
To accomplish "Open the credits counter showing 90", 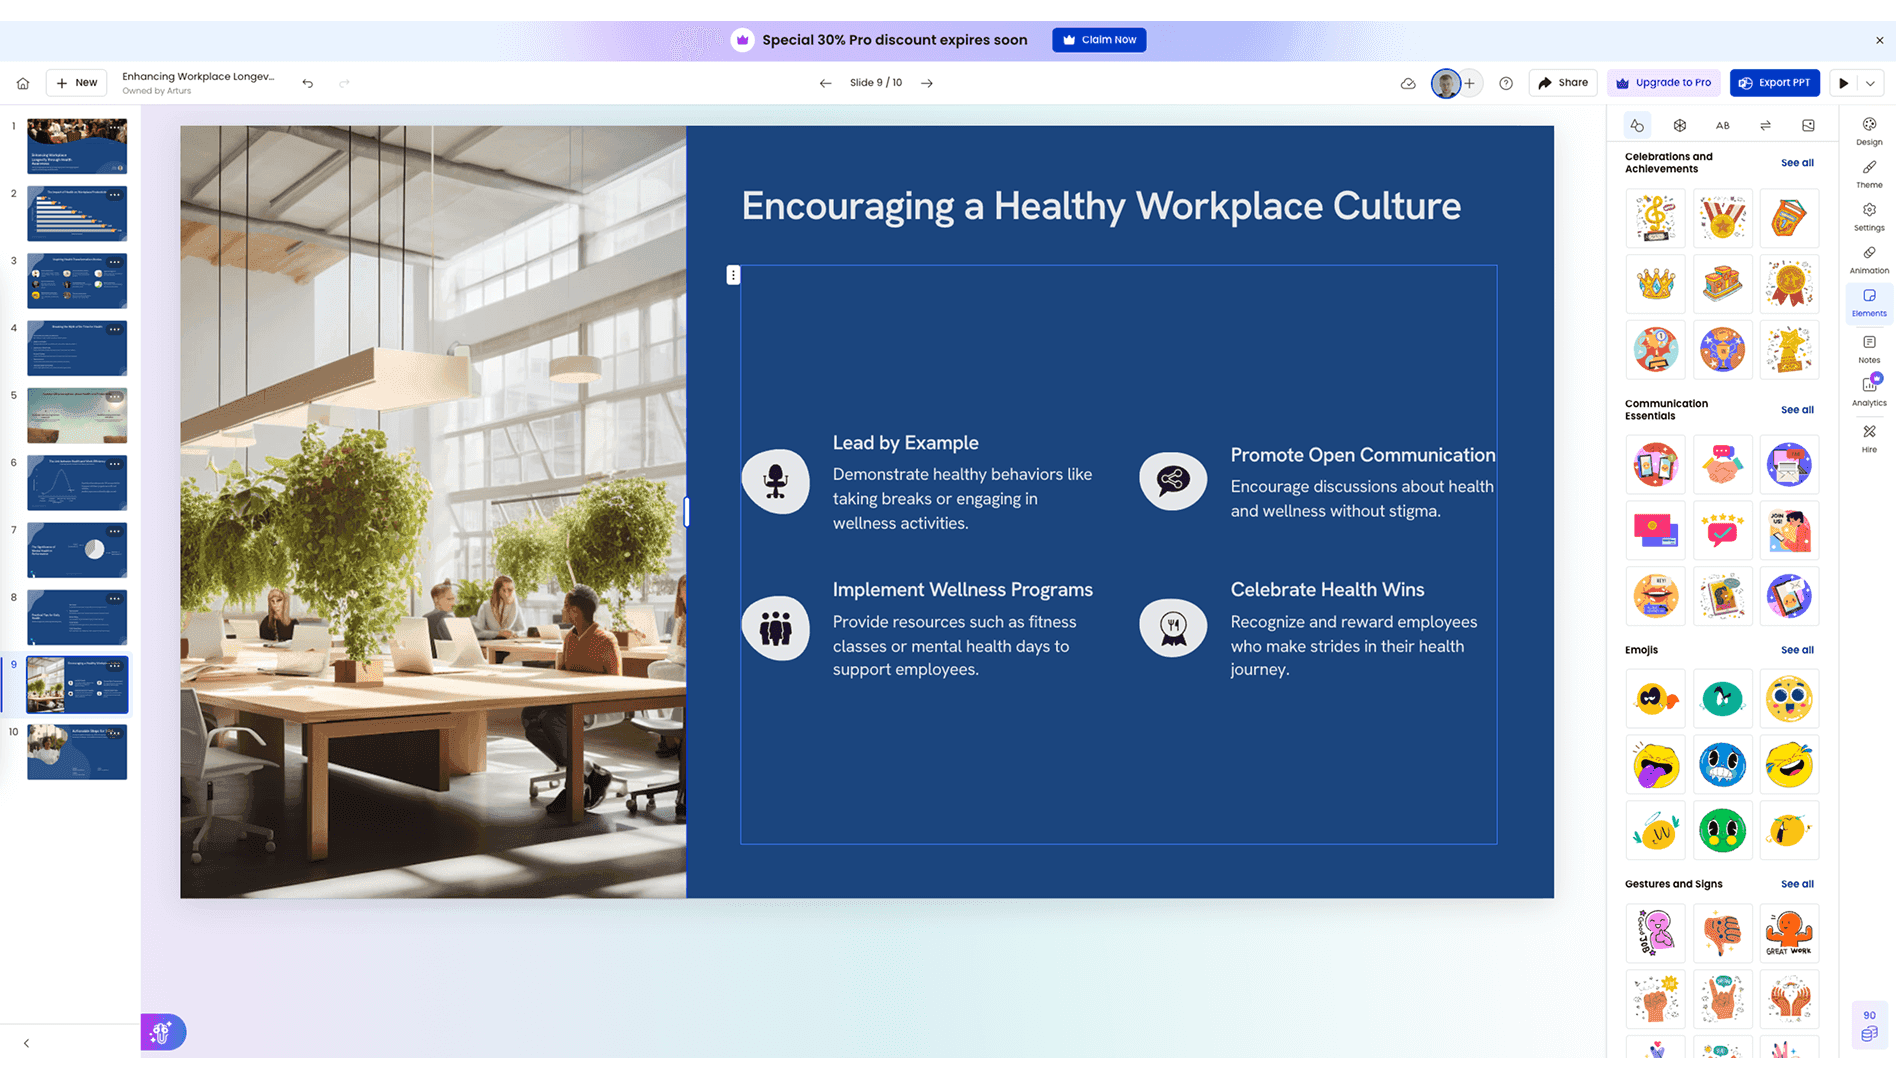I will (x=1869, y=1025).
